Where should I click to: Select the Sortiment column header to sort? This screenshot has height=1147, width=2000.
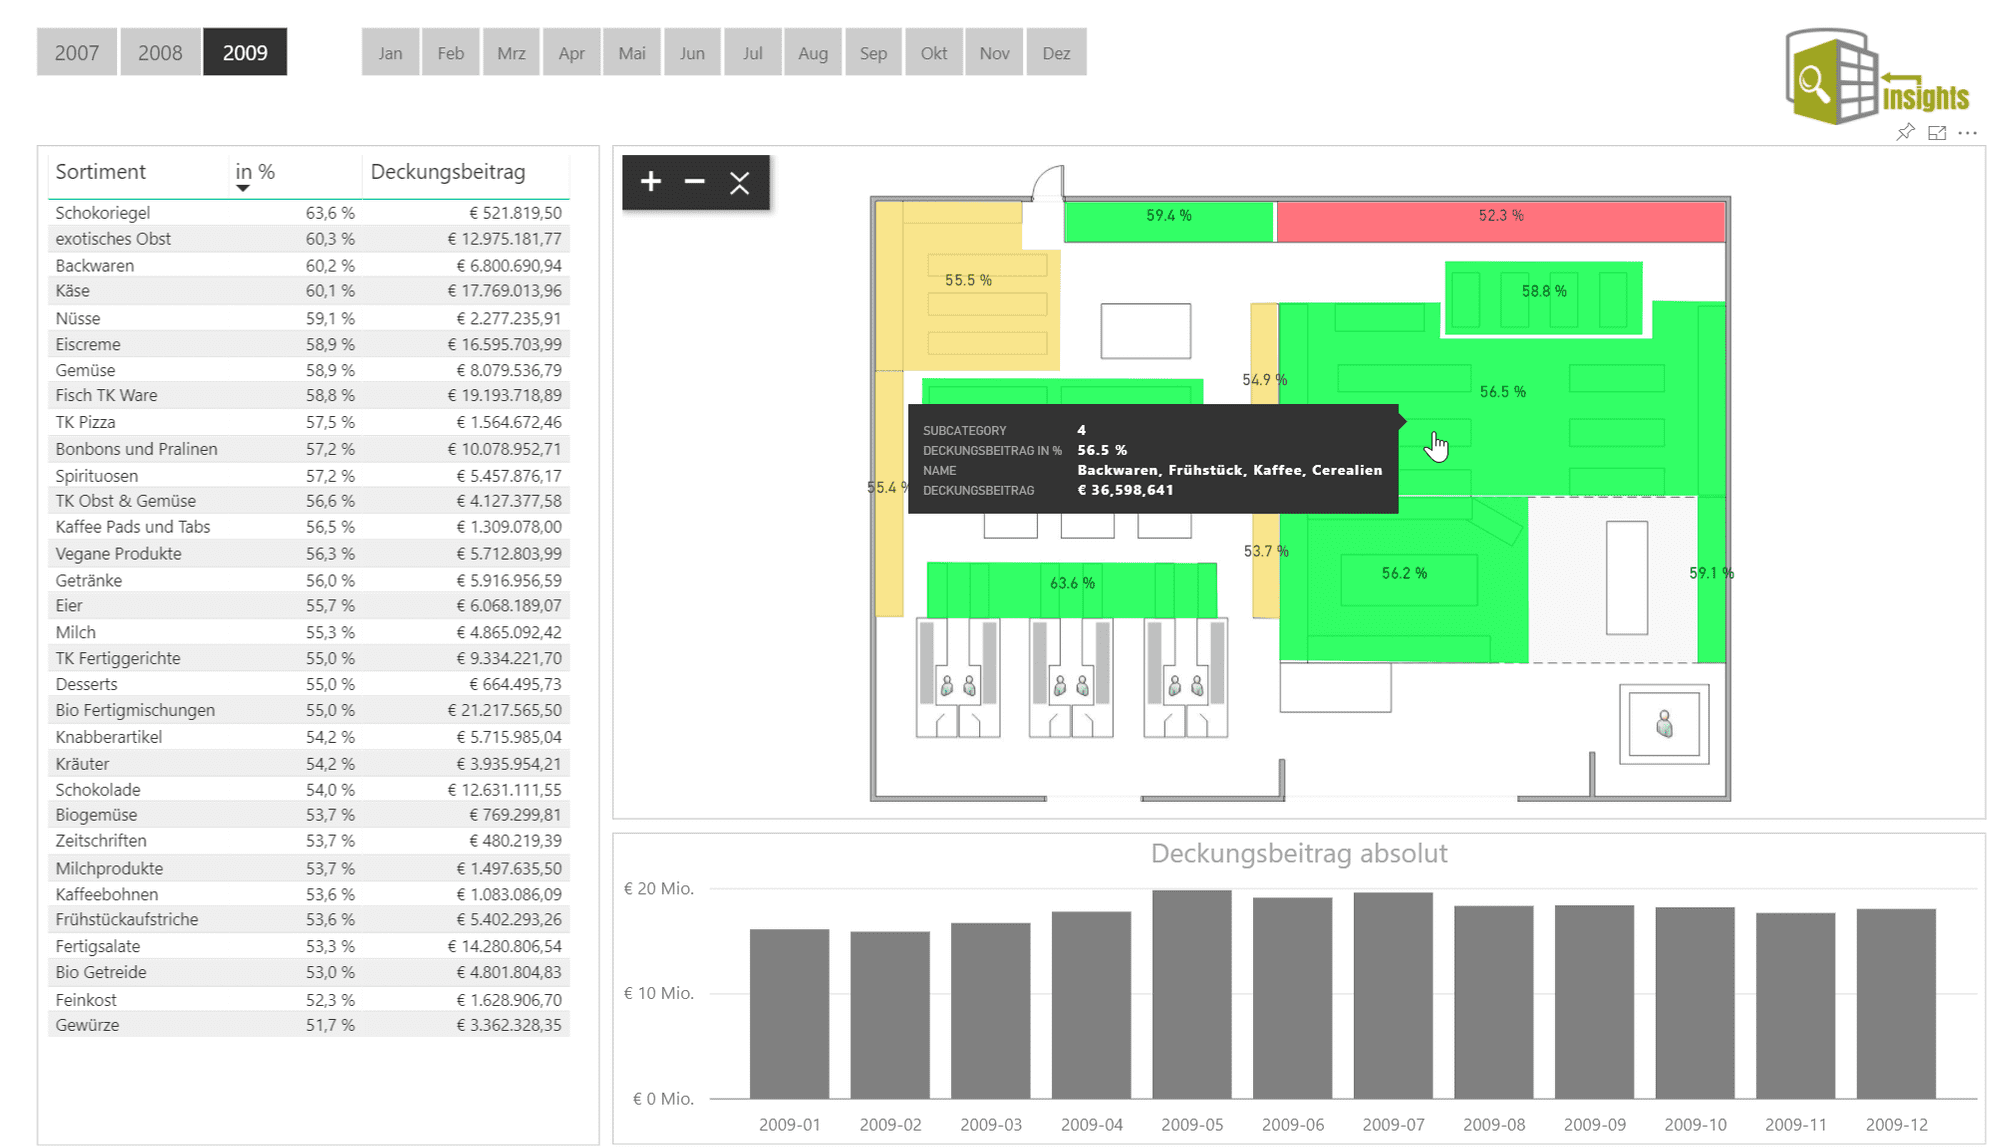tap(102, 172)
